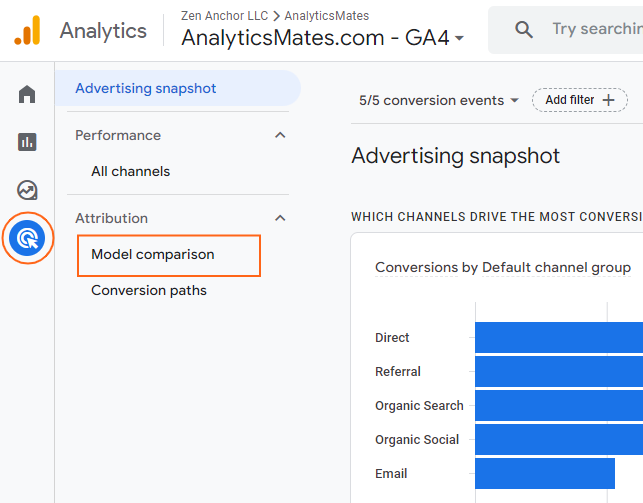Collapse the Attribution section
Screen dimensions: 643x503
tap(280, 218)
